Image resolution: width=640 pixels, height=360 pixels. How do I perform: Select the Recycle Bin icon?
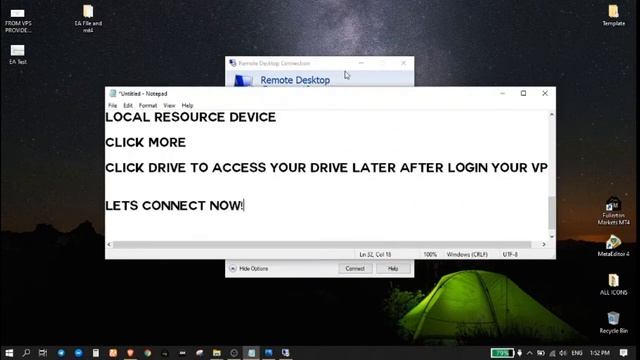[x=613, y=322]
